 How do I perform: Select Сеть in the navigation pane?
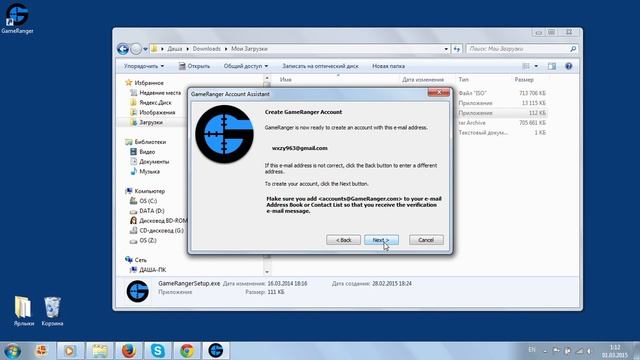[x=140, y=260]
